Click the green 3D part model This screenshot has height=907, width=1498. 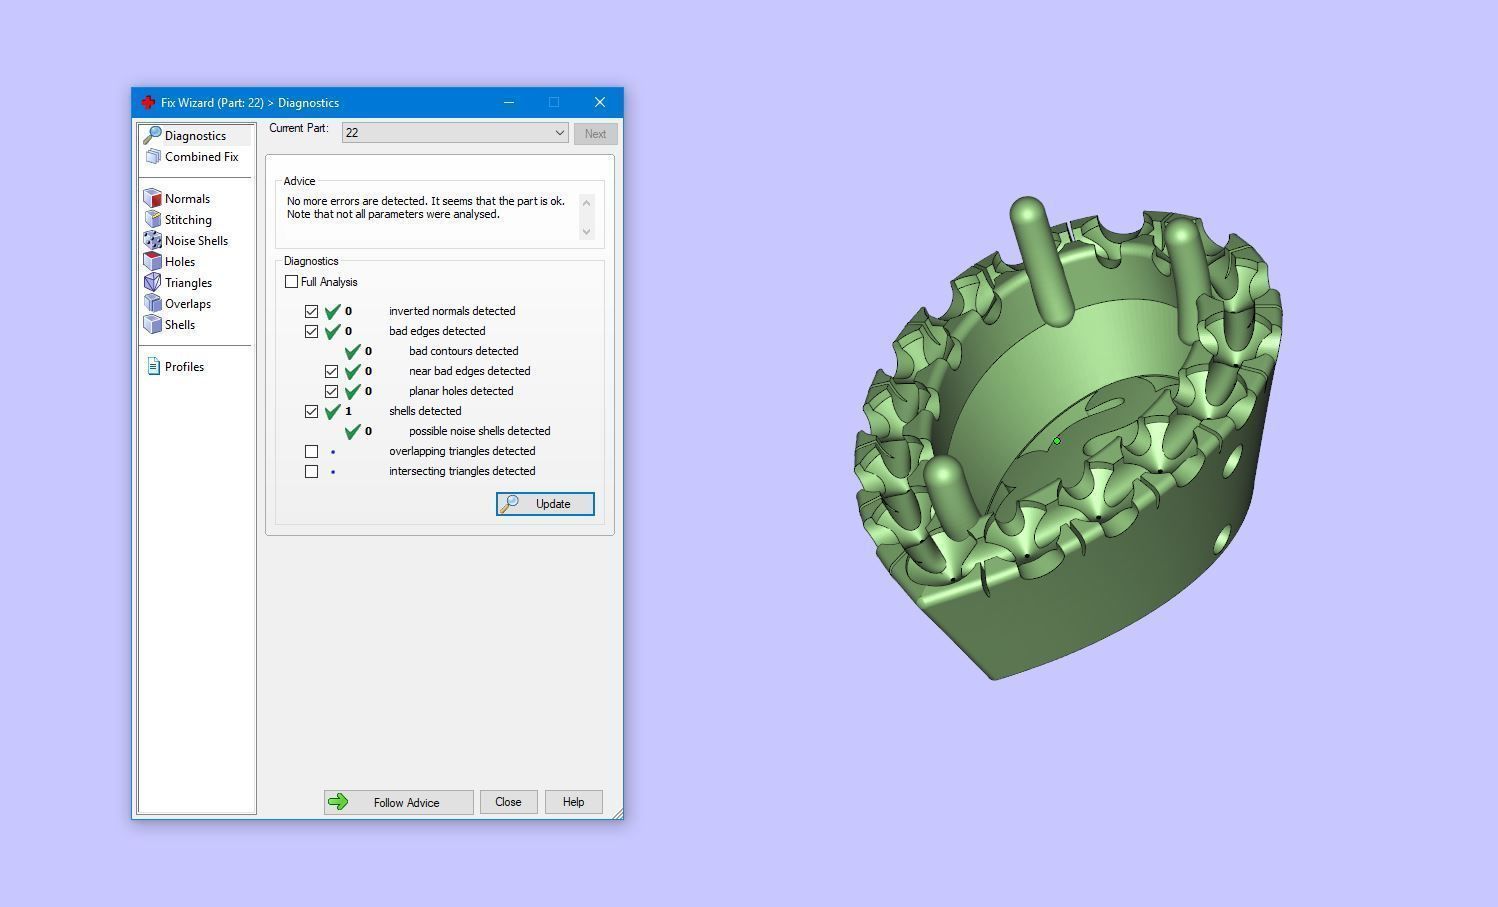coord(1067,438)
